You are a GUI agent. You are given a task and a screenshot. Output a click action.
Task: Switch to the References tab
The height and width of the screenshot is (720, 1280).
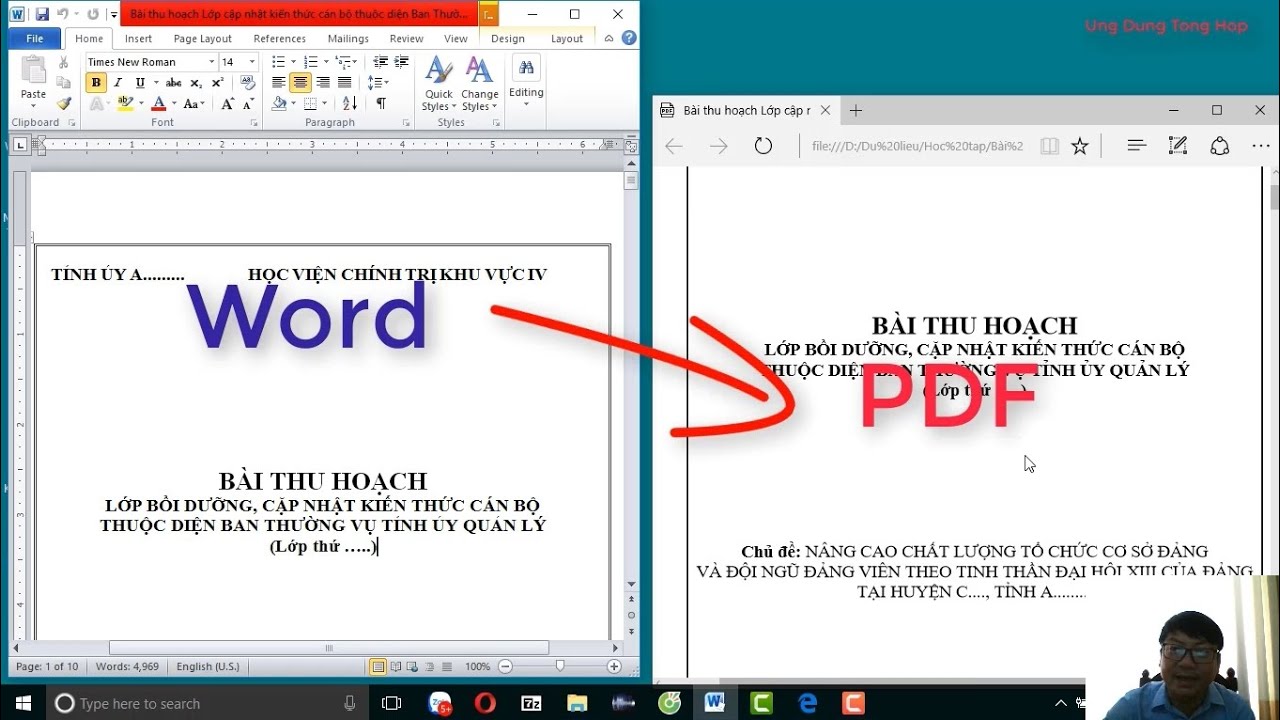[x=280, y=38]
